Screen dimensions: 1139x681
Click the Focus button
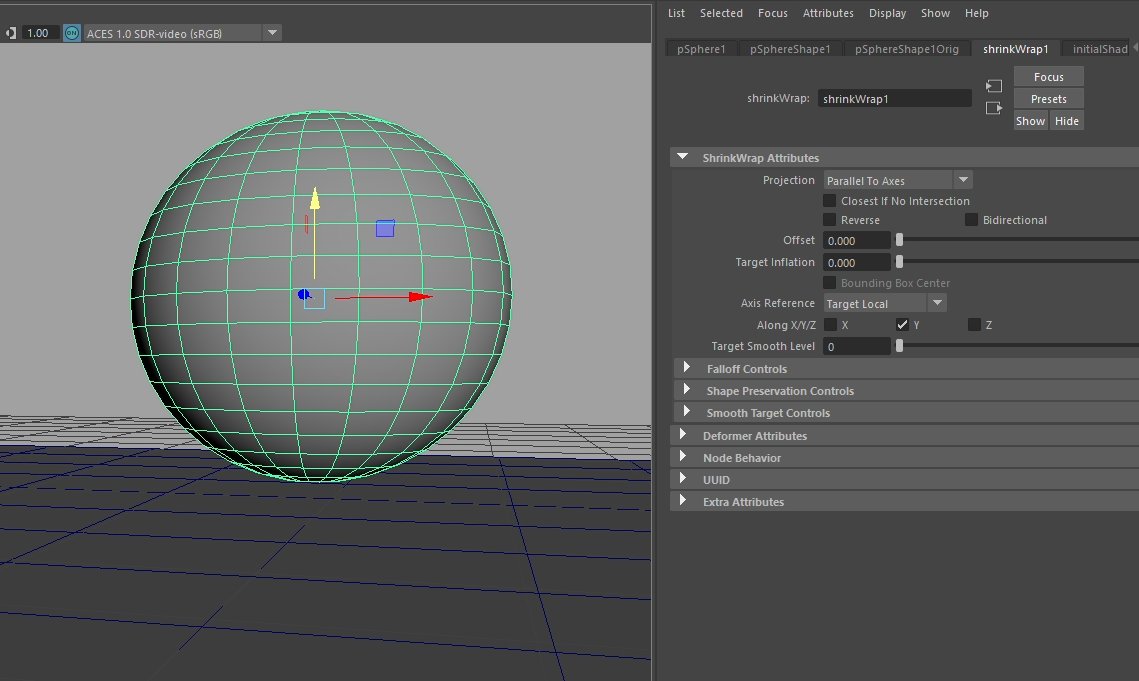coord(1048,77)
